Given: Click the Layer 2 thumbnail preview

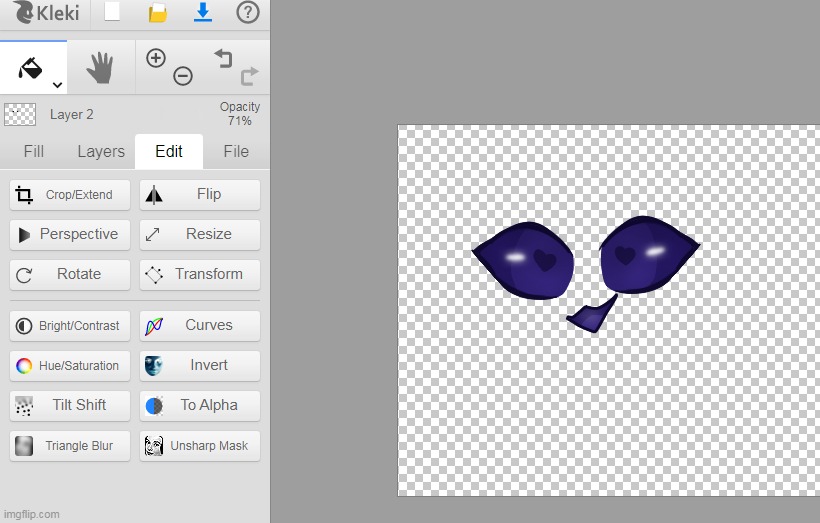Looking at the screenshot, I should pyautogui.click(x=20, y=114).
